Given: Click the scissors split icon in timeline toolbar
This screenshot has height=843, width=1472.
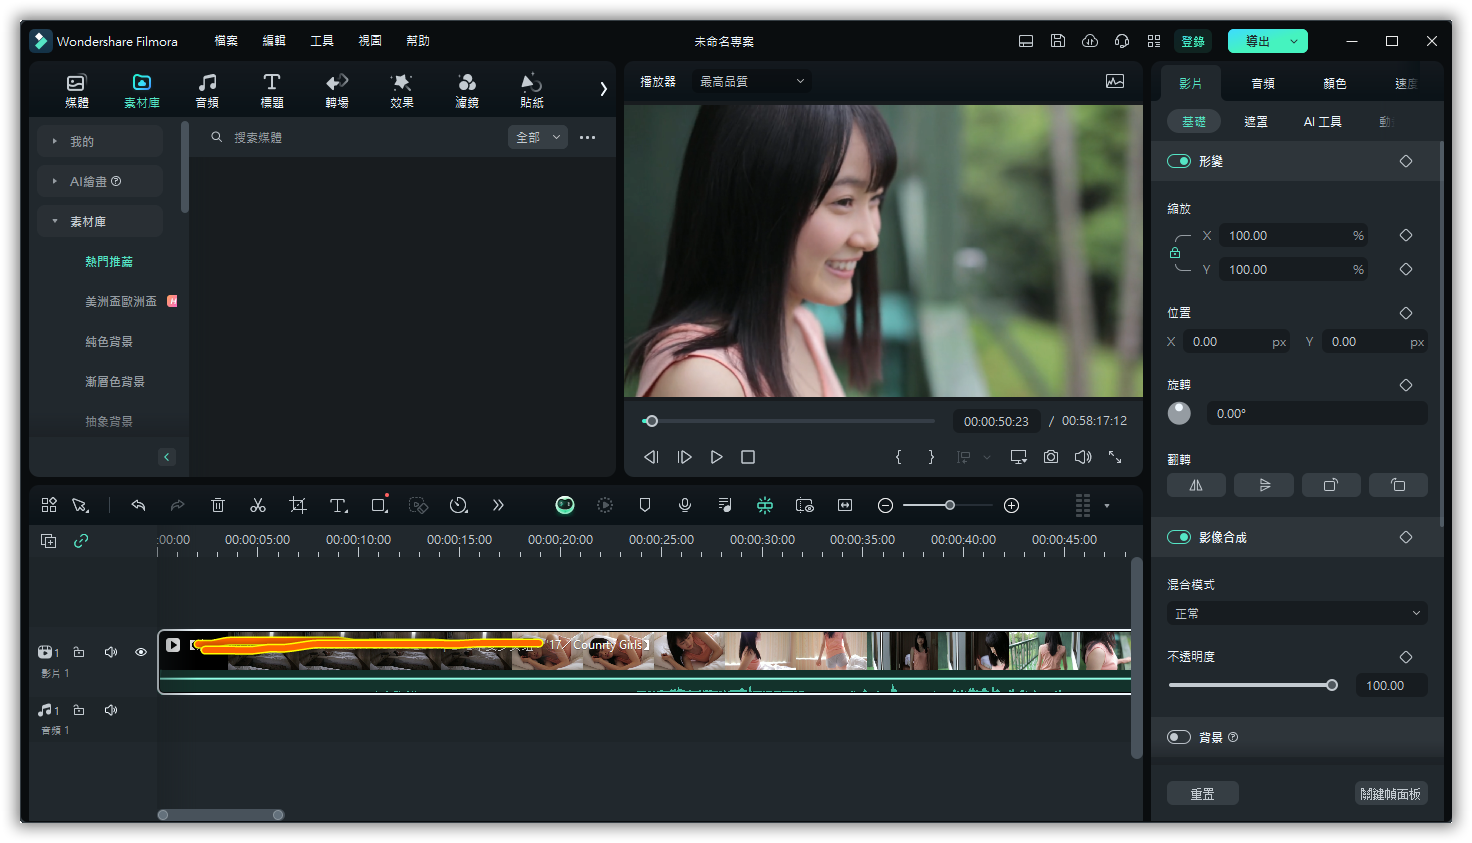Looking at the screenshot, I should click(258, 506).
